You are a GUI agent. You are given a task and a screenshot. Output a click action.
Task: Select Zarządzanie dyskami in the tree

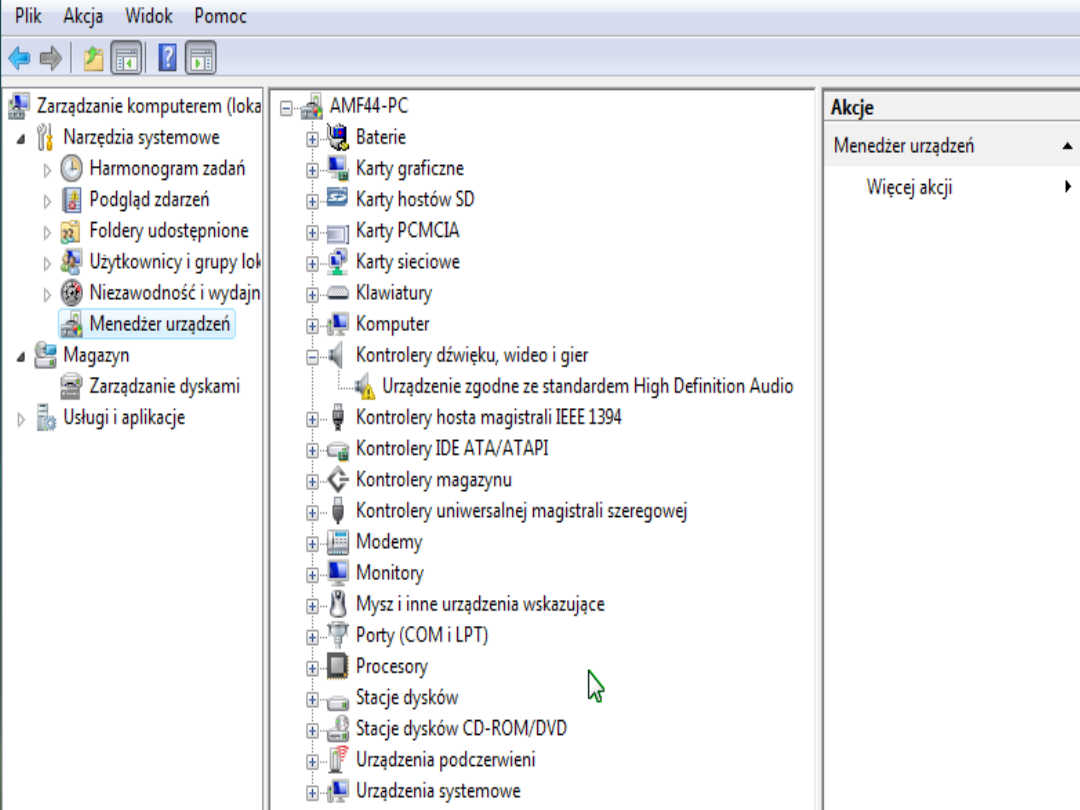164,386
